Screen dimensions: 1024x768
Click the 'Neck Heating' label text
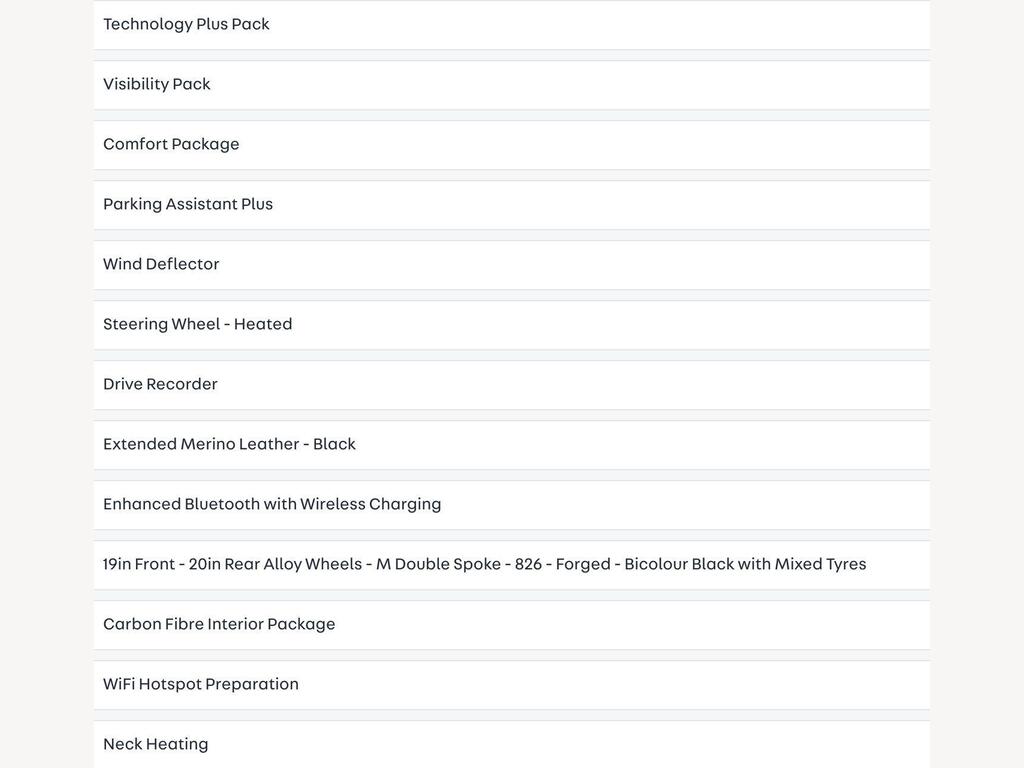click(155, 744)
